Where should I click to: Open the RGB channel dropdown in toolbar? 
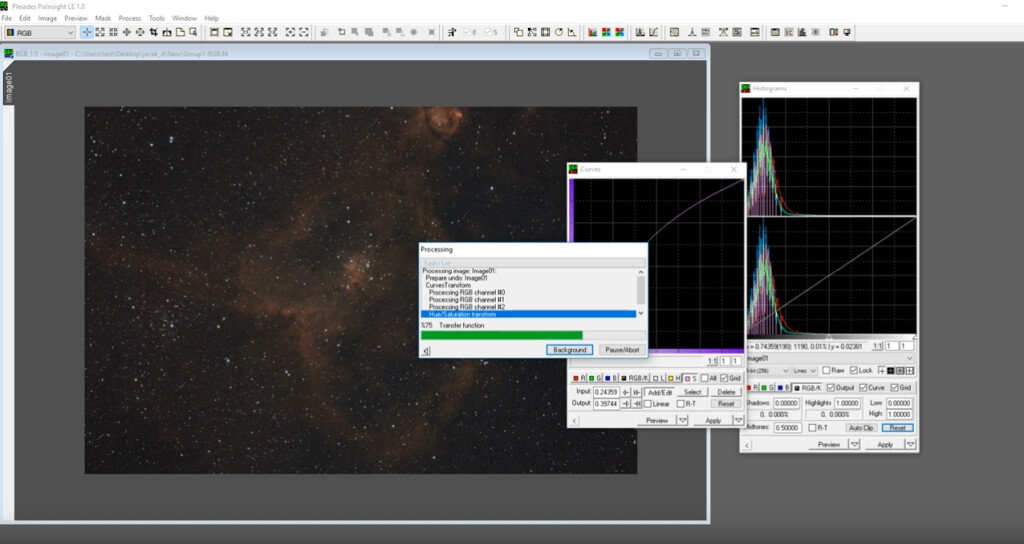[40, 32]
